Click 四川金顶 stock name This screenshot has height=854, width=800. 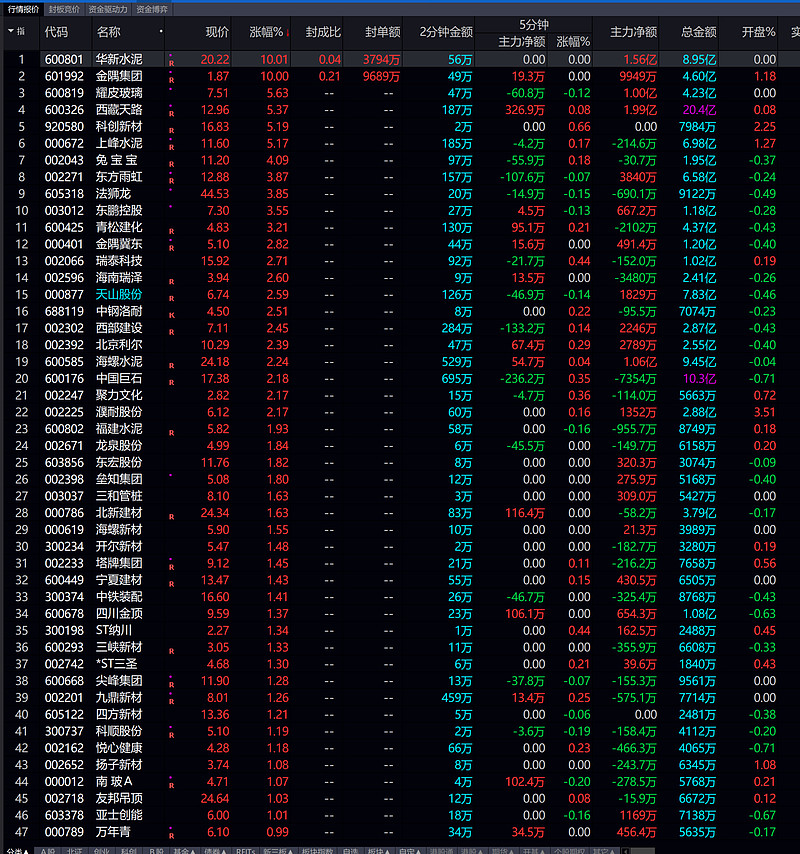[x=119, y=614]
